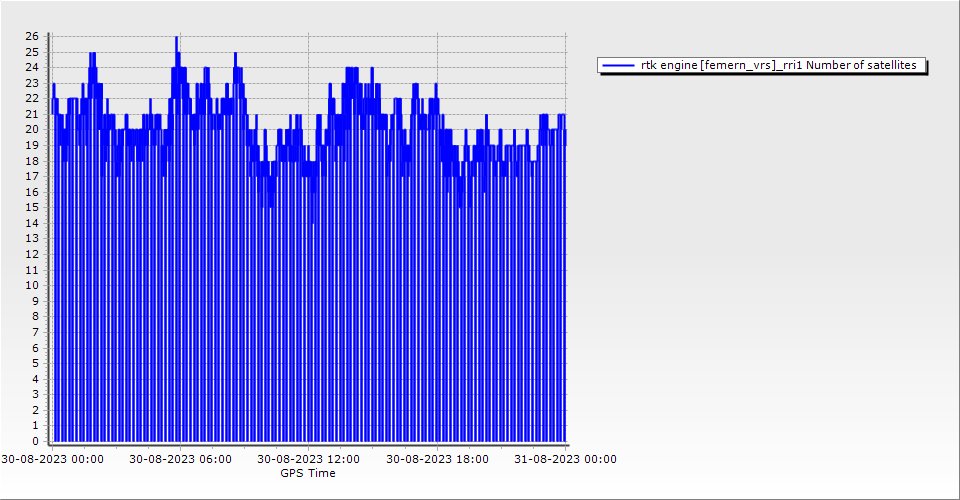Click the 12 label on the vertical axis
The image size is (960, 500).
coord(32,255)
